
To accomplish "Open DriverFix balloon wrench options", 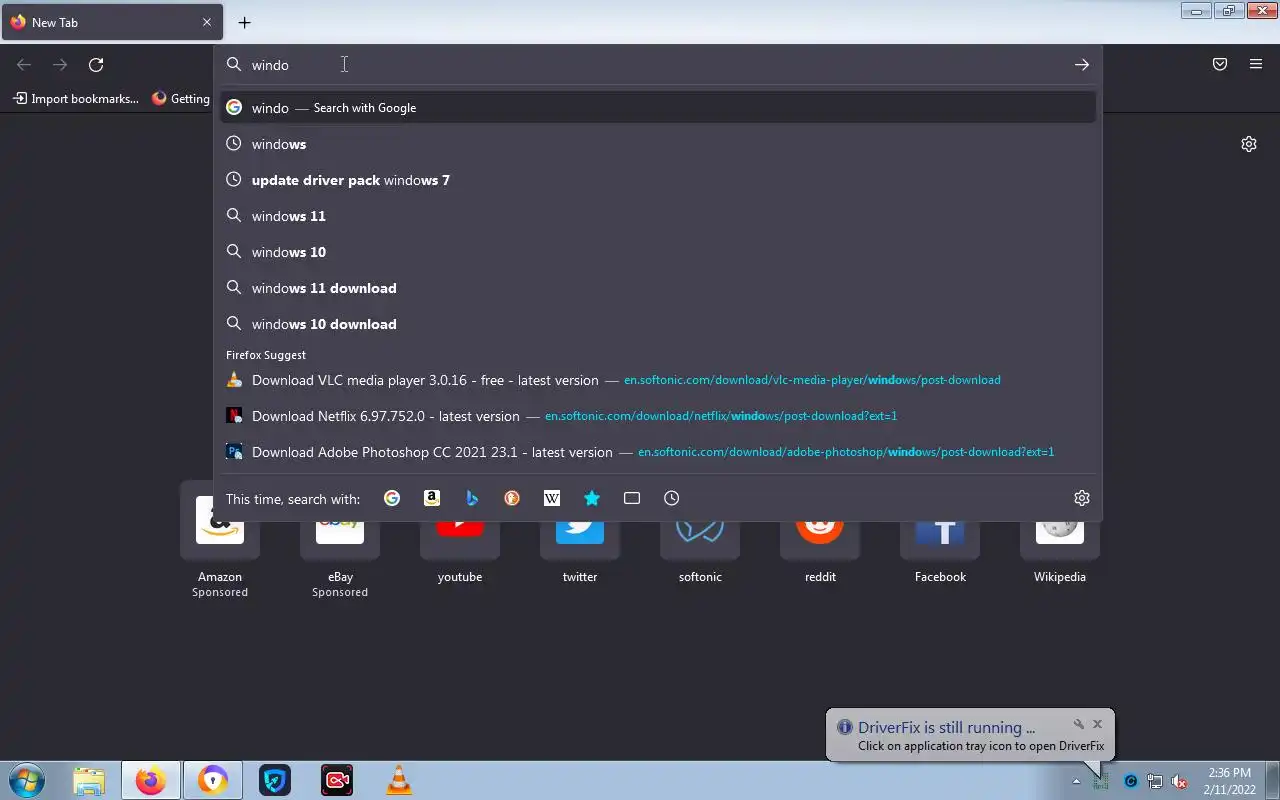I will pos(1079,724).
